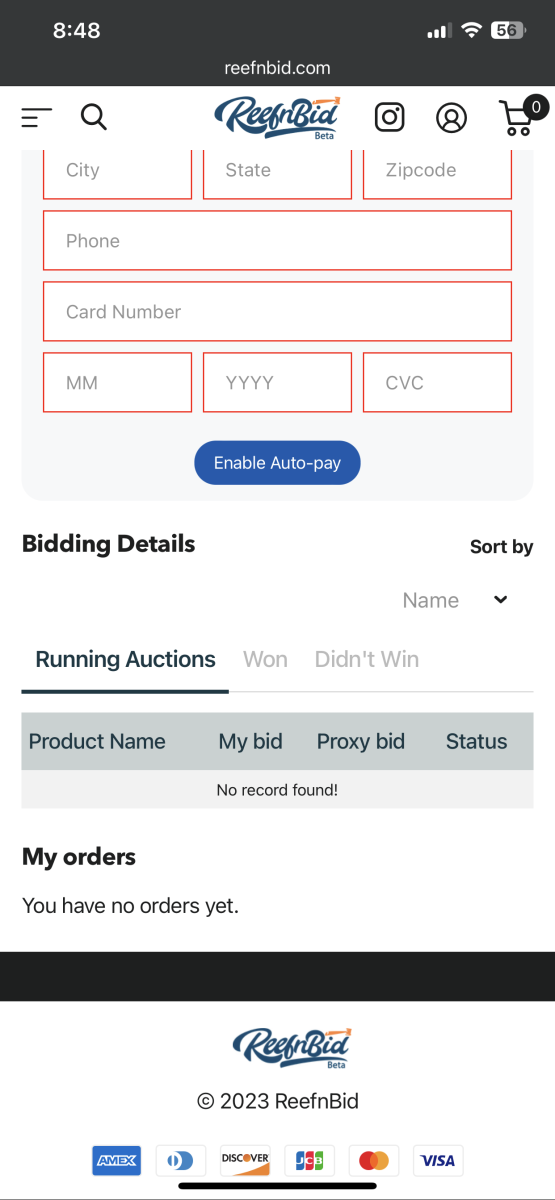The height and width of the screenshot is (1200, 555).
Task: Open the user account icon
Action: (452, 118)
